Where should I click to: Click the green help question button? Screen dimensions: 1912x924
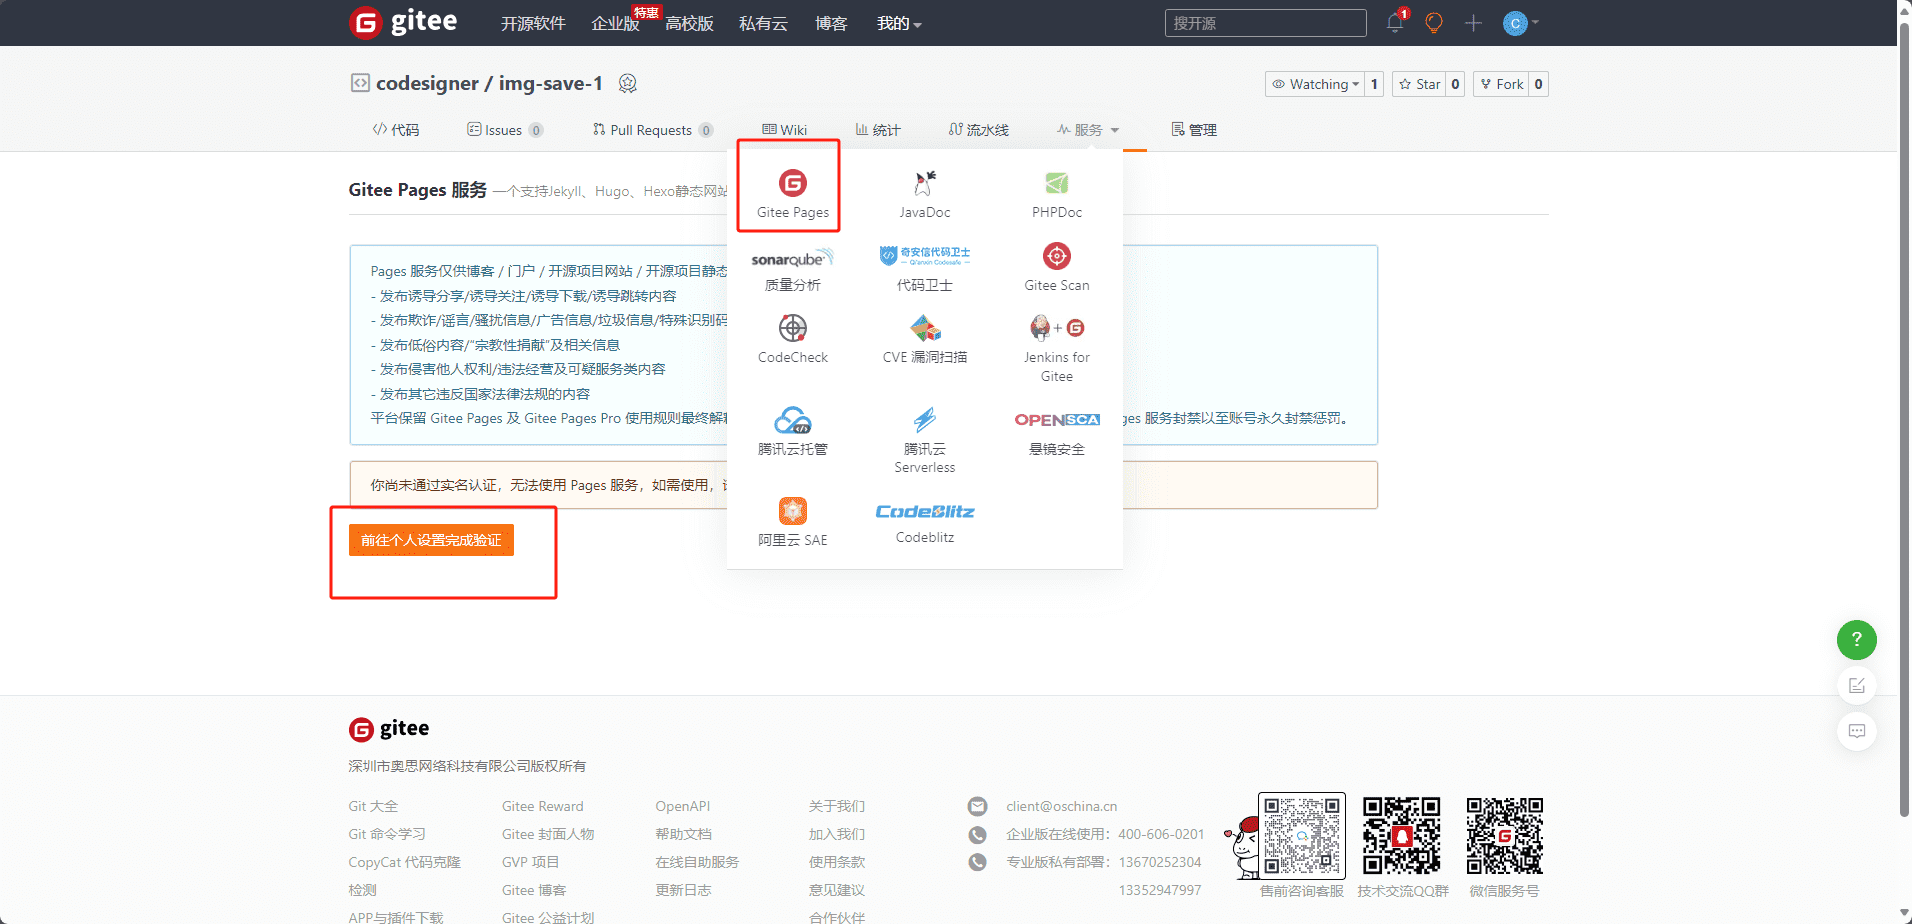(1856, 639)
